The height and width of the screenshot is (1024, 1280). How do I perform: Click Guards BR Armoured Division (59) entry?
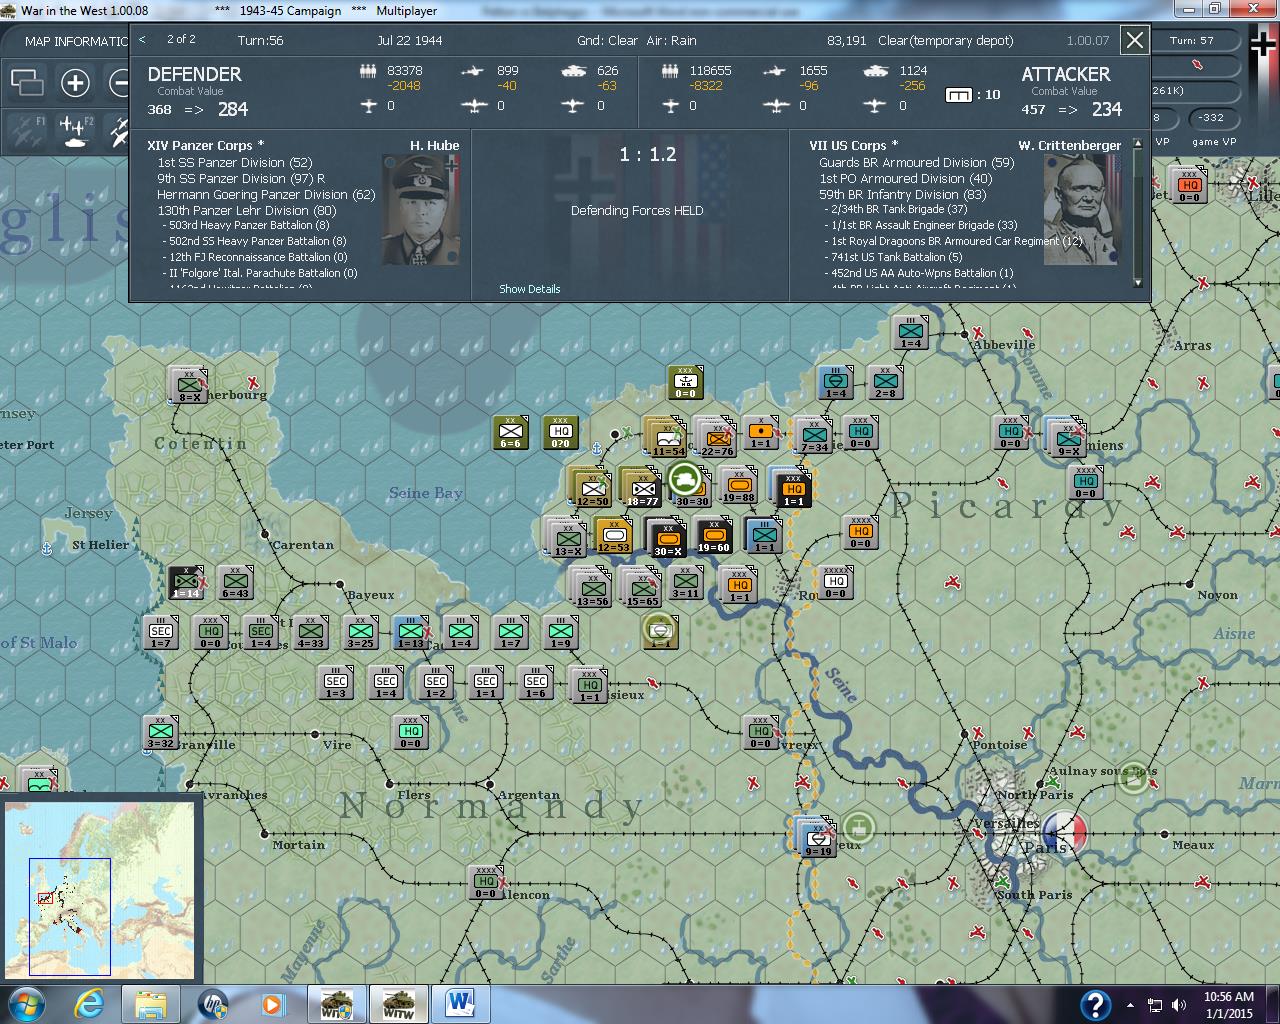917,162
